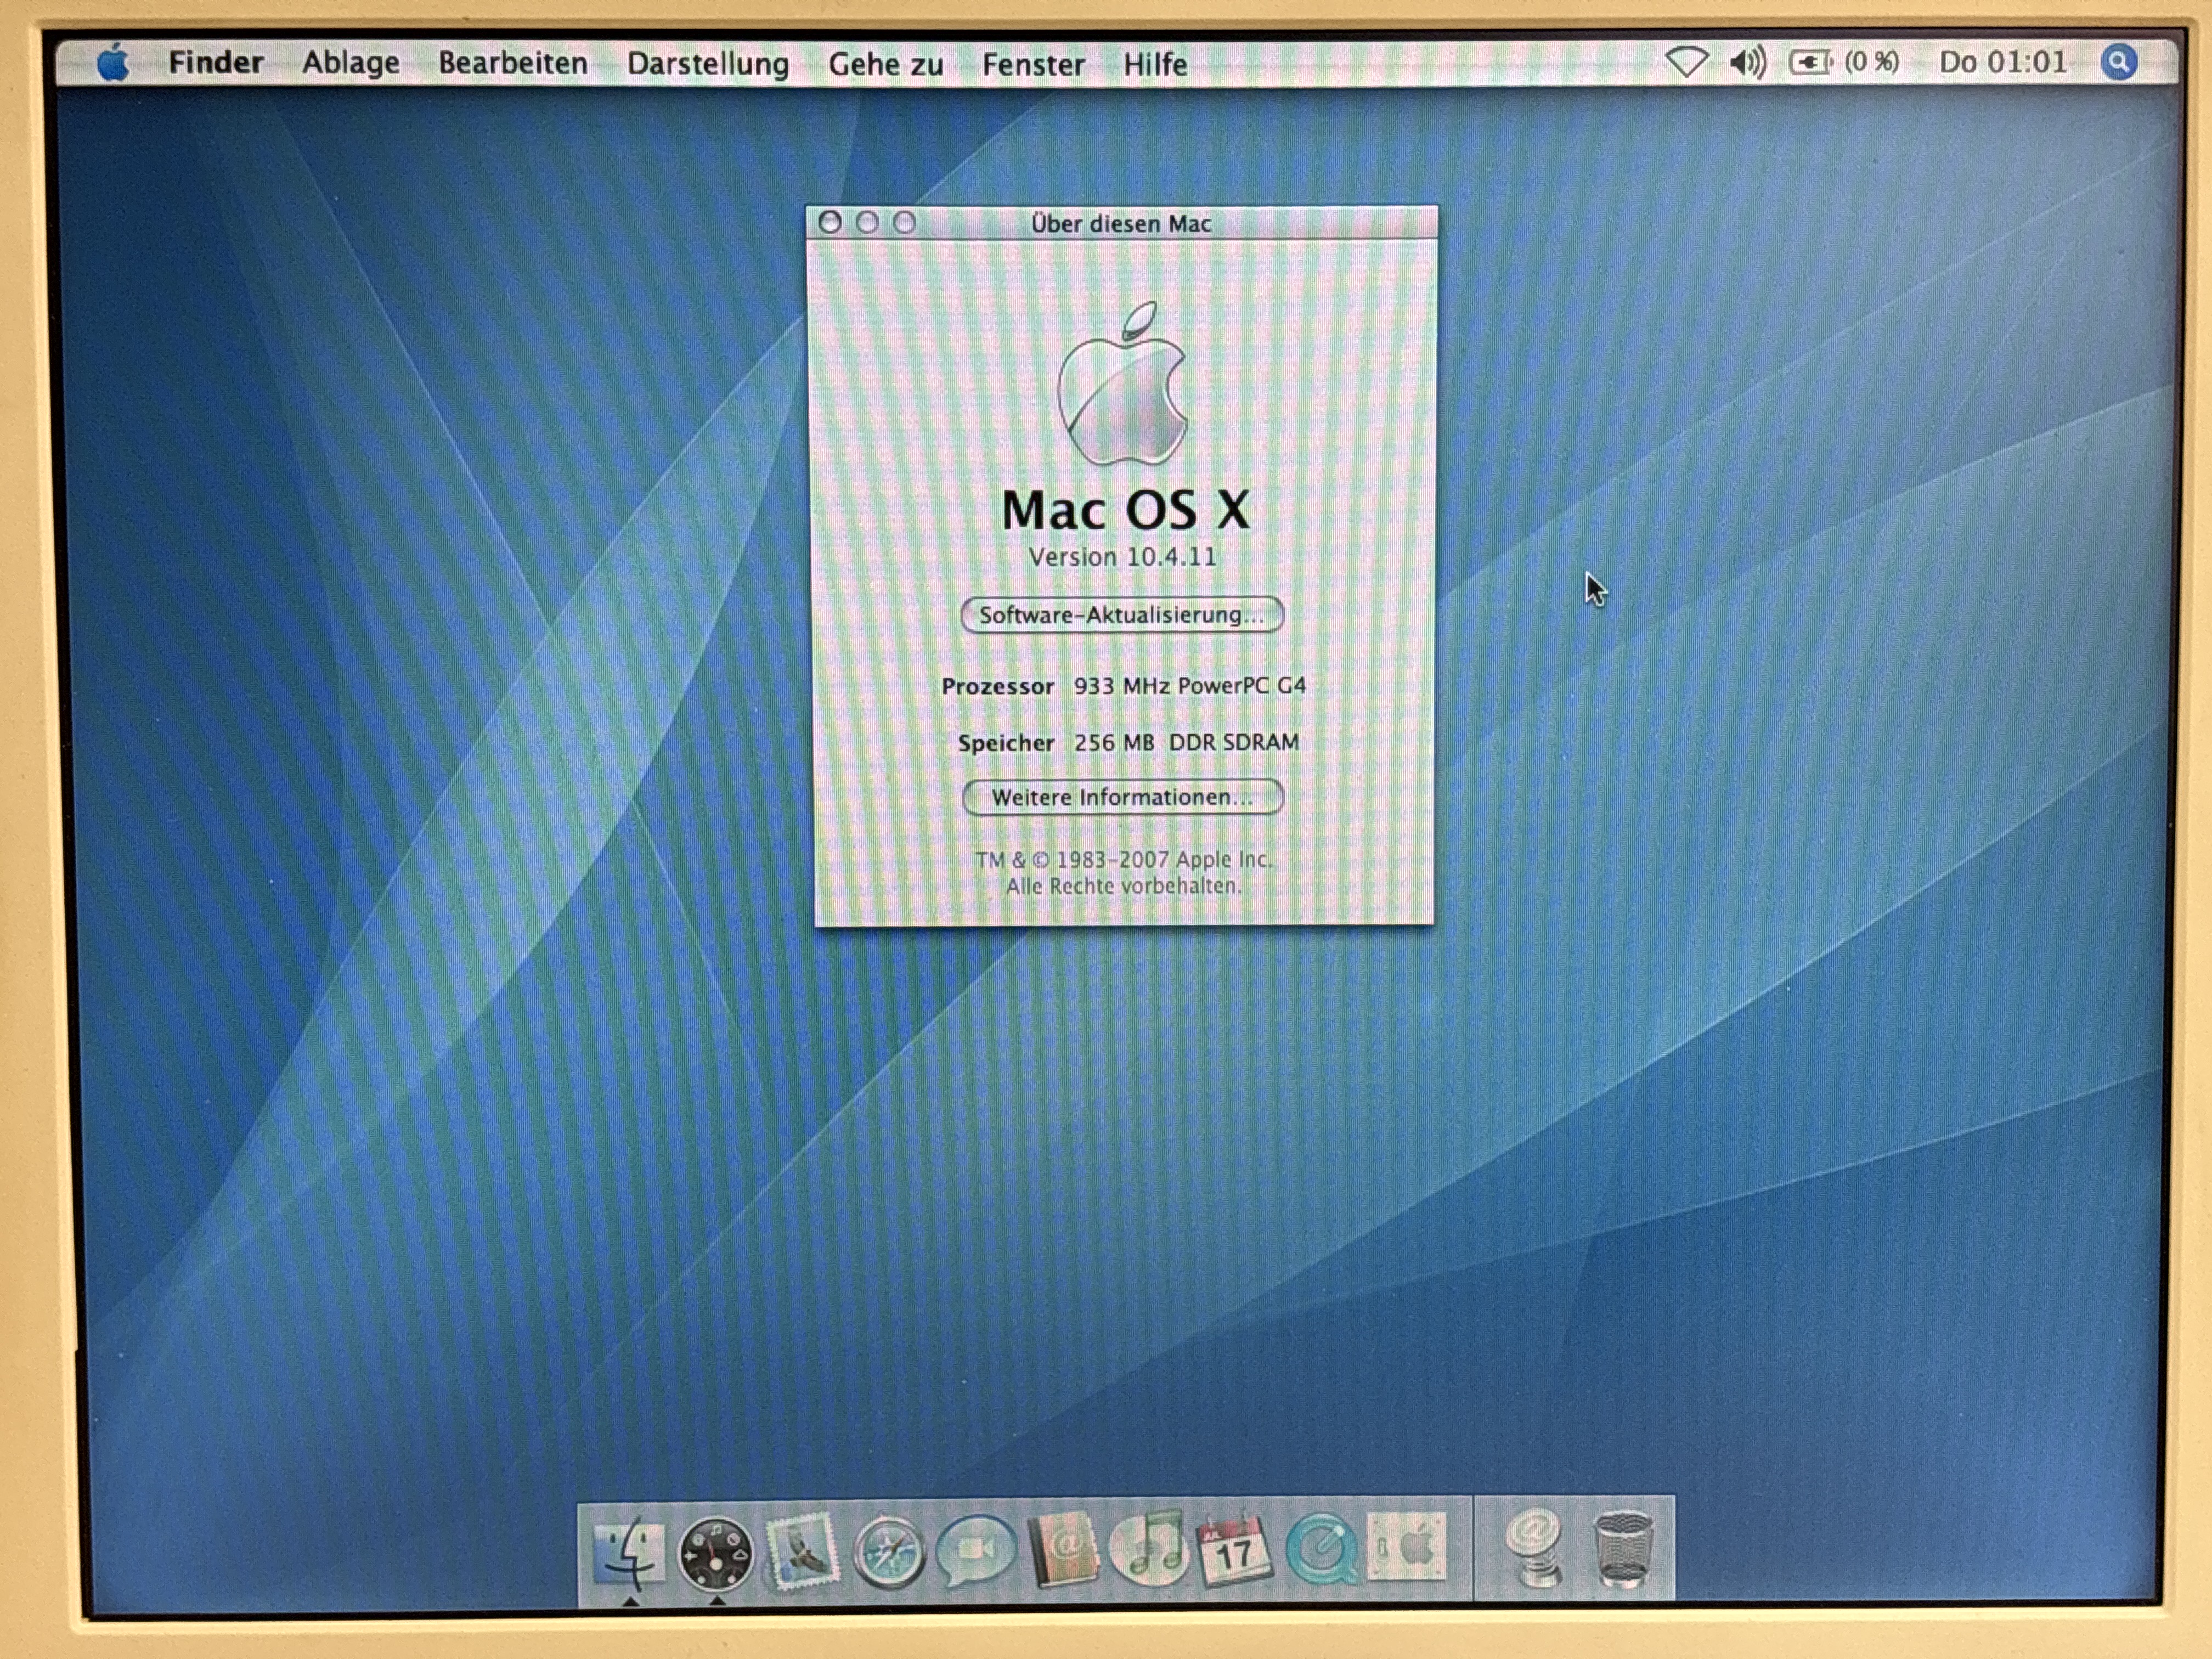Open the volume control in menu bar
The image size is (2212, 1659).
1748,63
